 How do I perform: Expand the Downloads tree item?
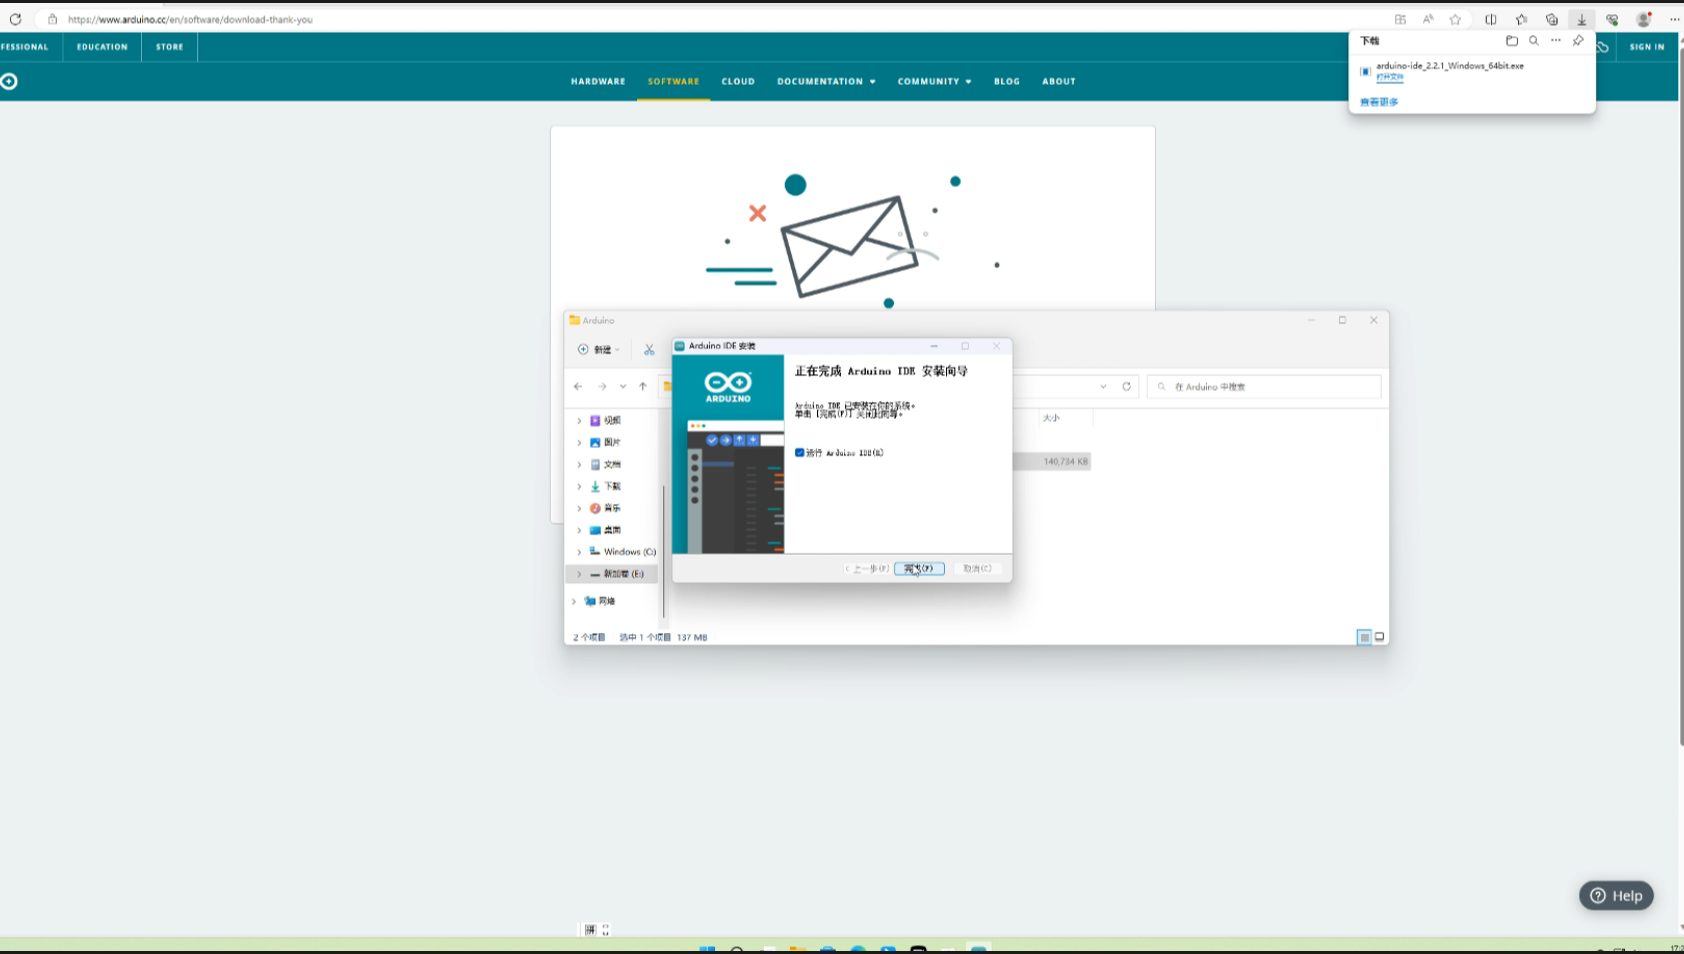579,487
